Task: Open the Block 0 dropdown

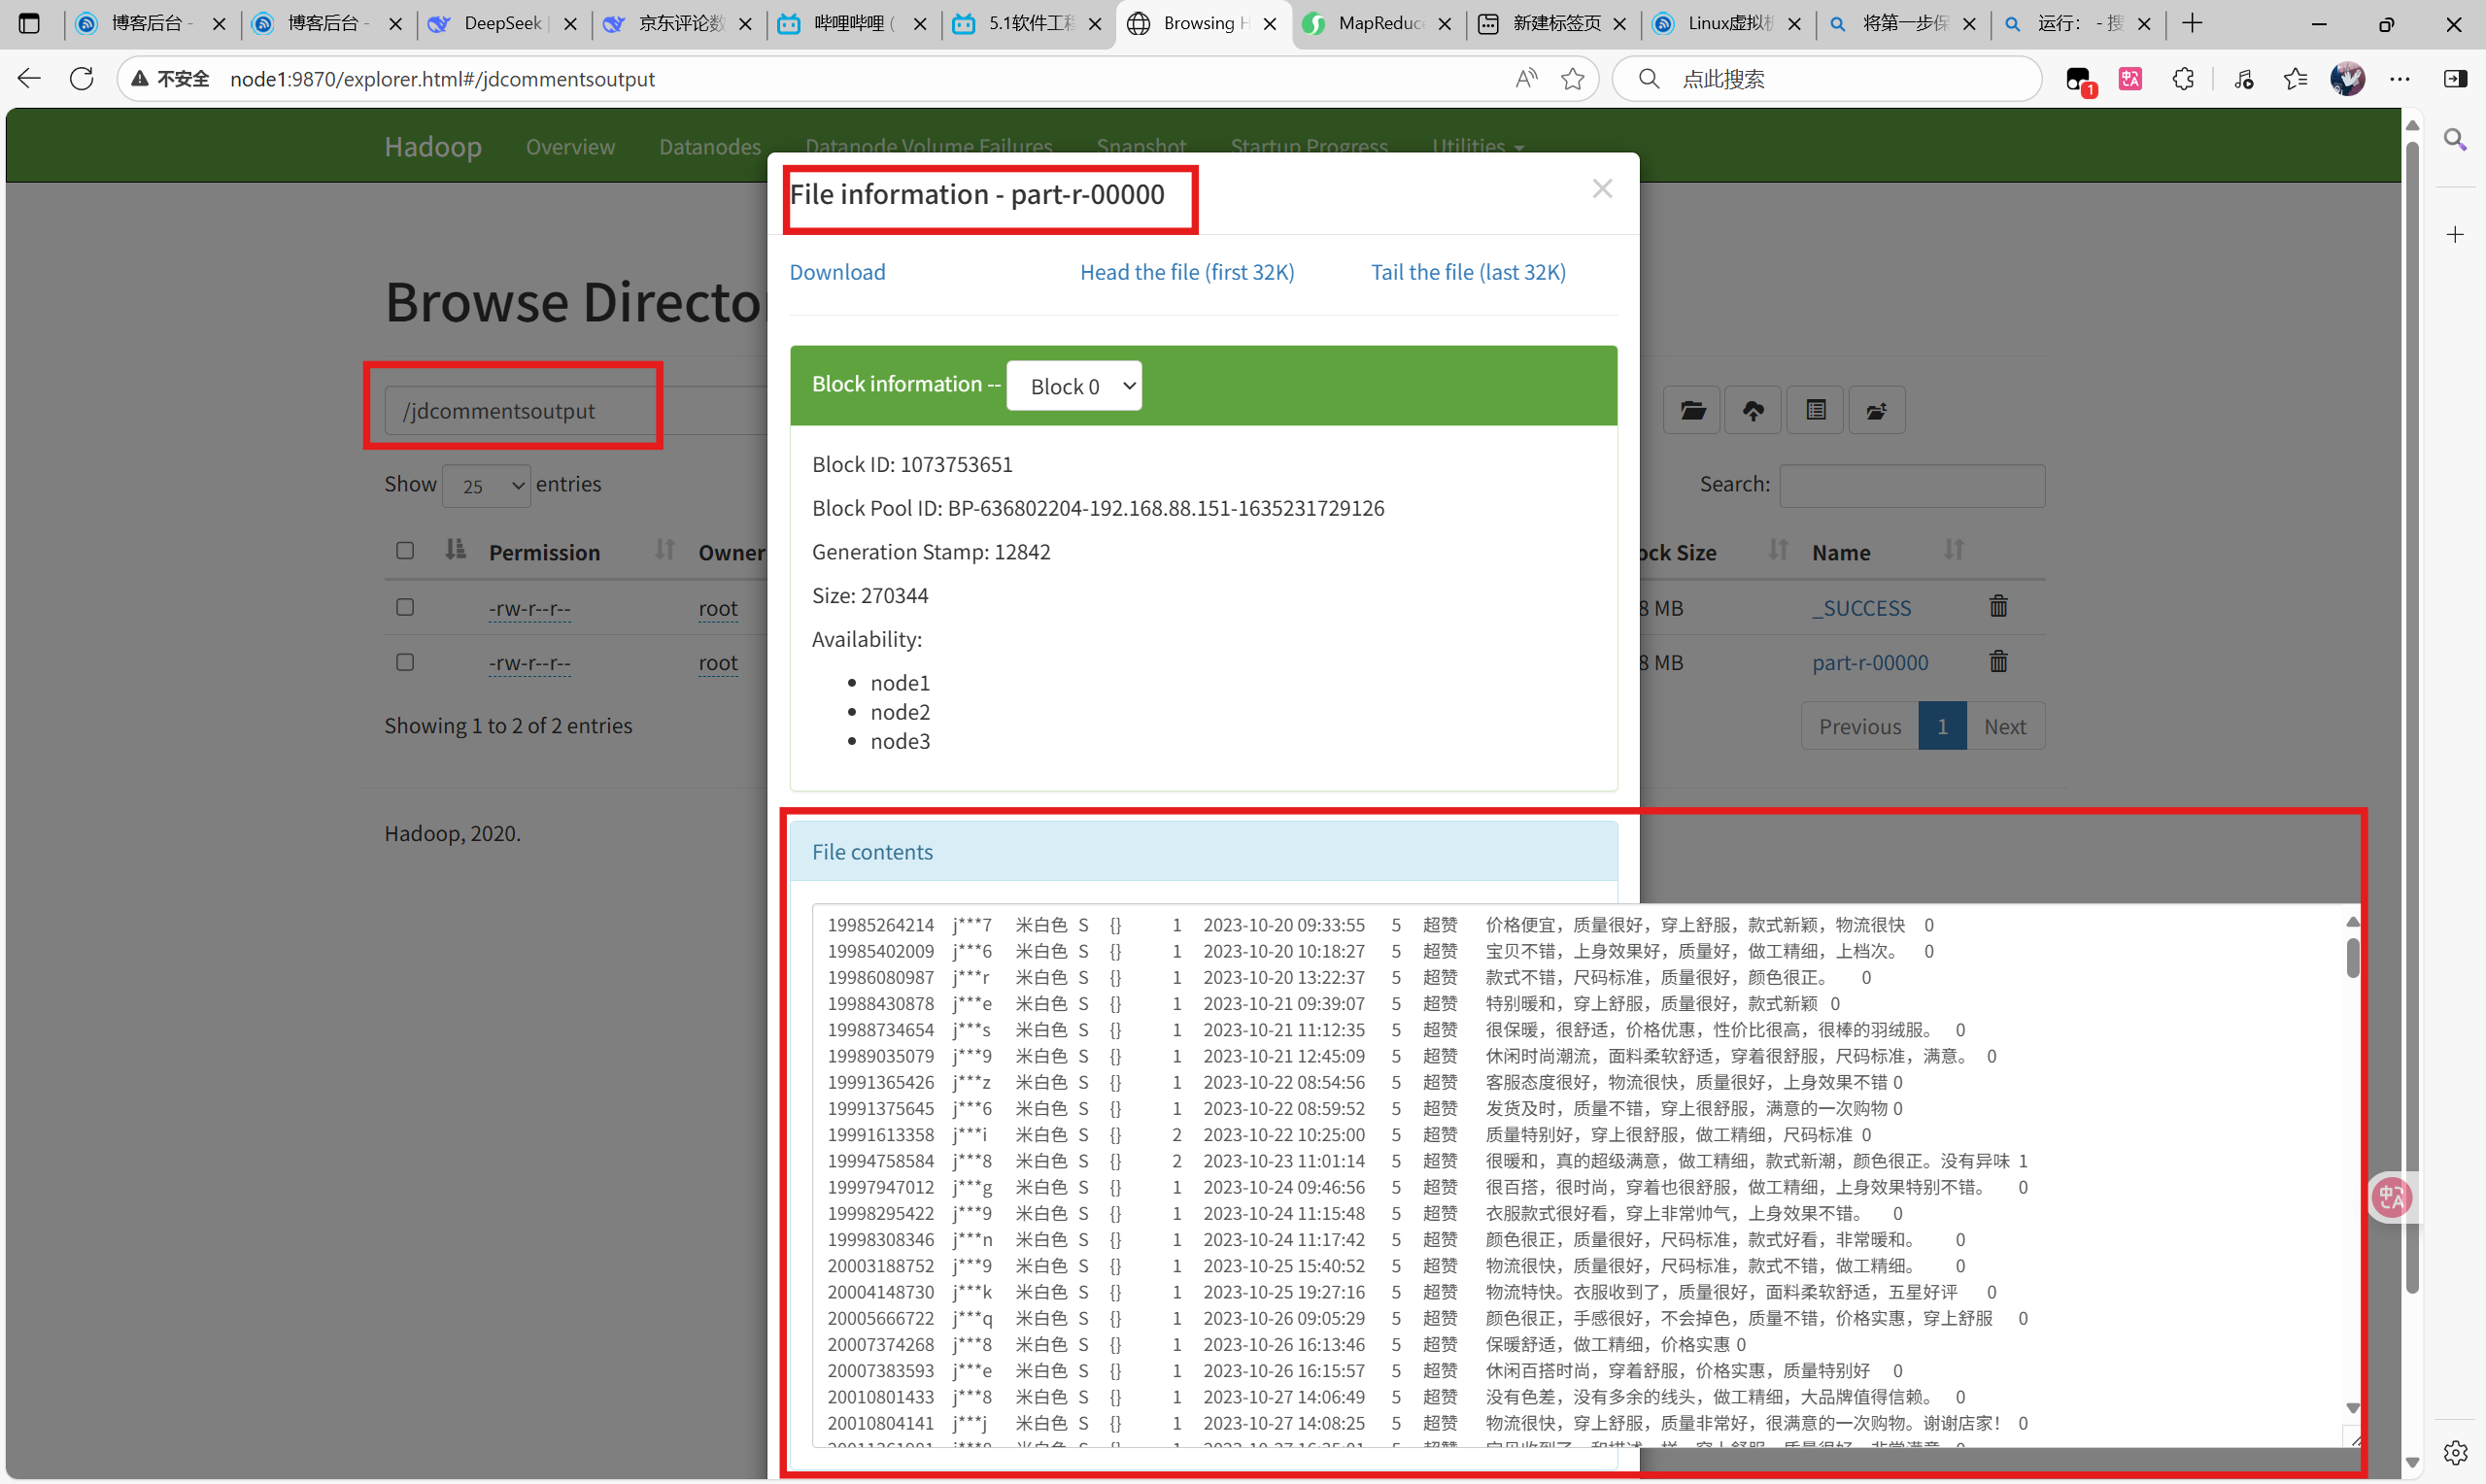Action: pos(1074,386)
